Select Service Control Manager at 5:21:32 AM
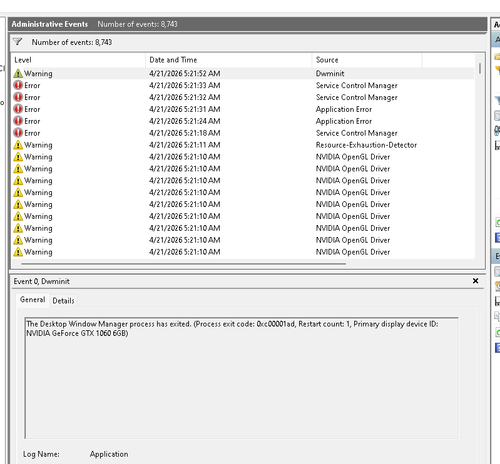Viewport: 500px width, 464px height. [357, 97]
